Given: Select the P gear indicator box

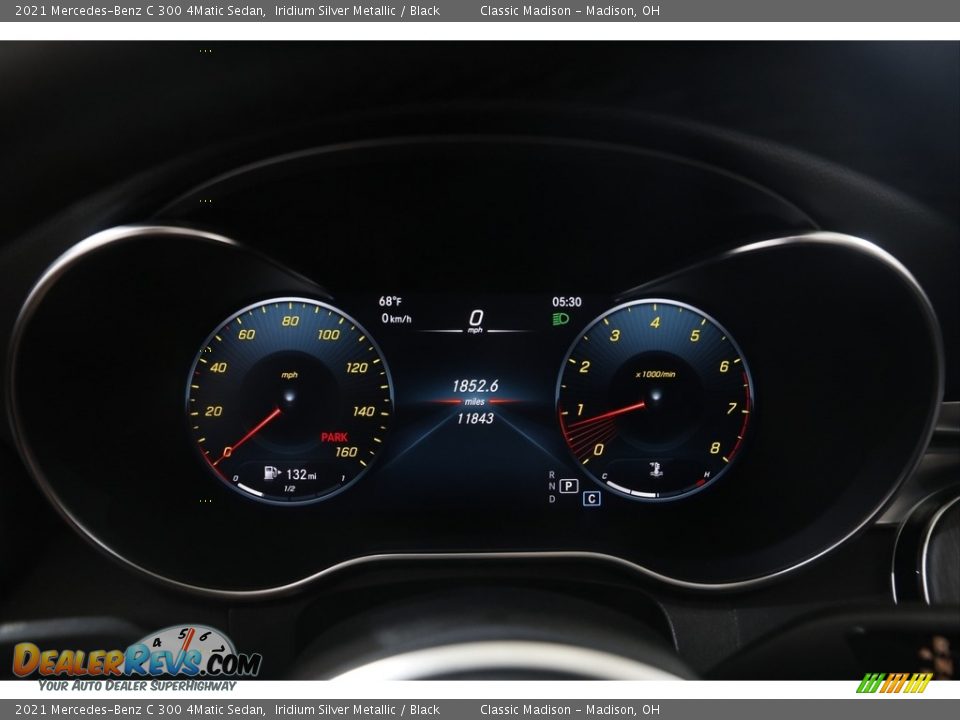Looking at the screenshot, I should click(x=569, y=486).
